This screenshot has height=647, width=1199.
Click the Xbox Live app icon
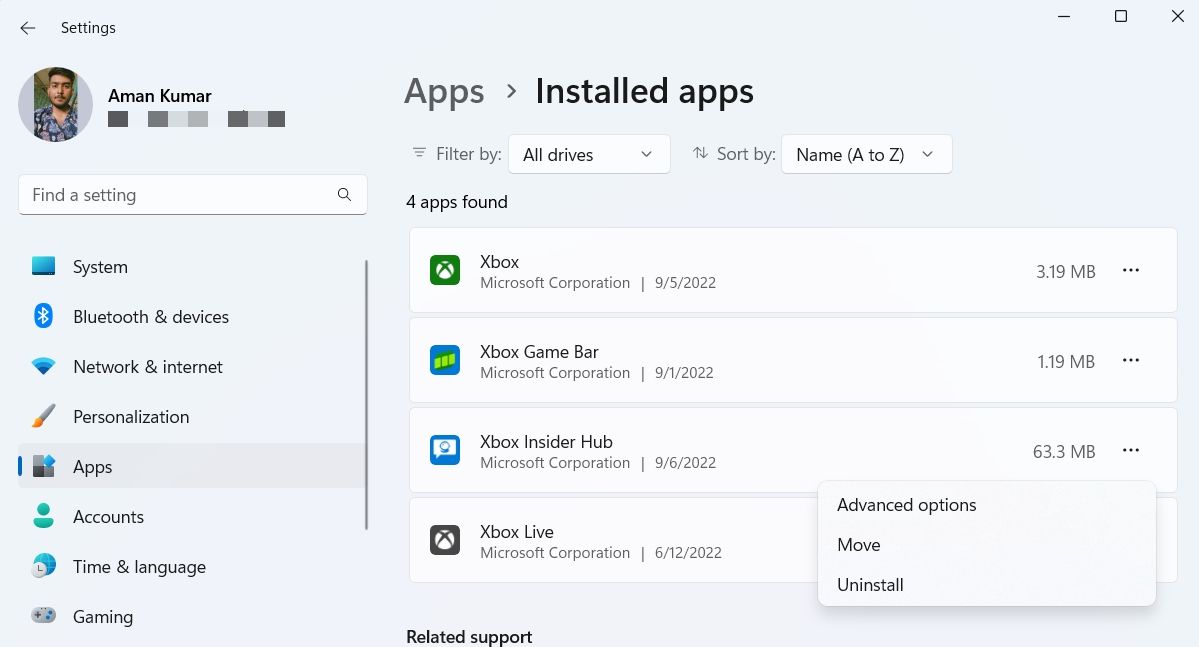point(444,540)
